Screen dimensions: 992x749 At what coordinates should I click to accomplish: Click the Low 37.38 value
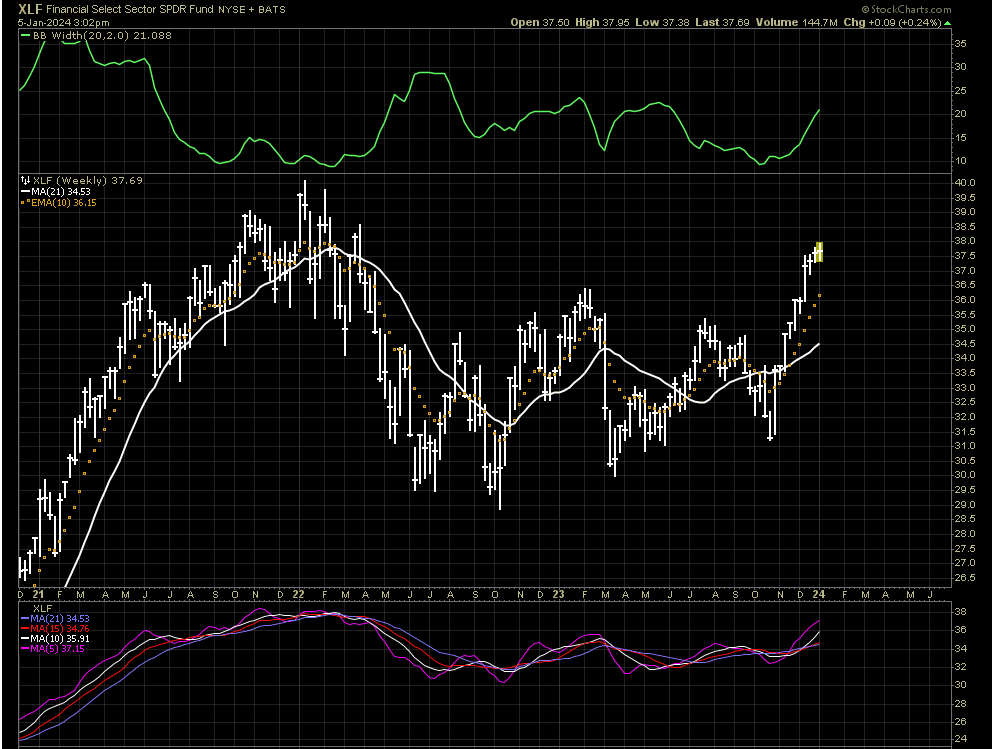click(662, 22)
